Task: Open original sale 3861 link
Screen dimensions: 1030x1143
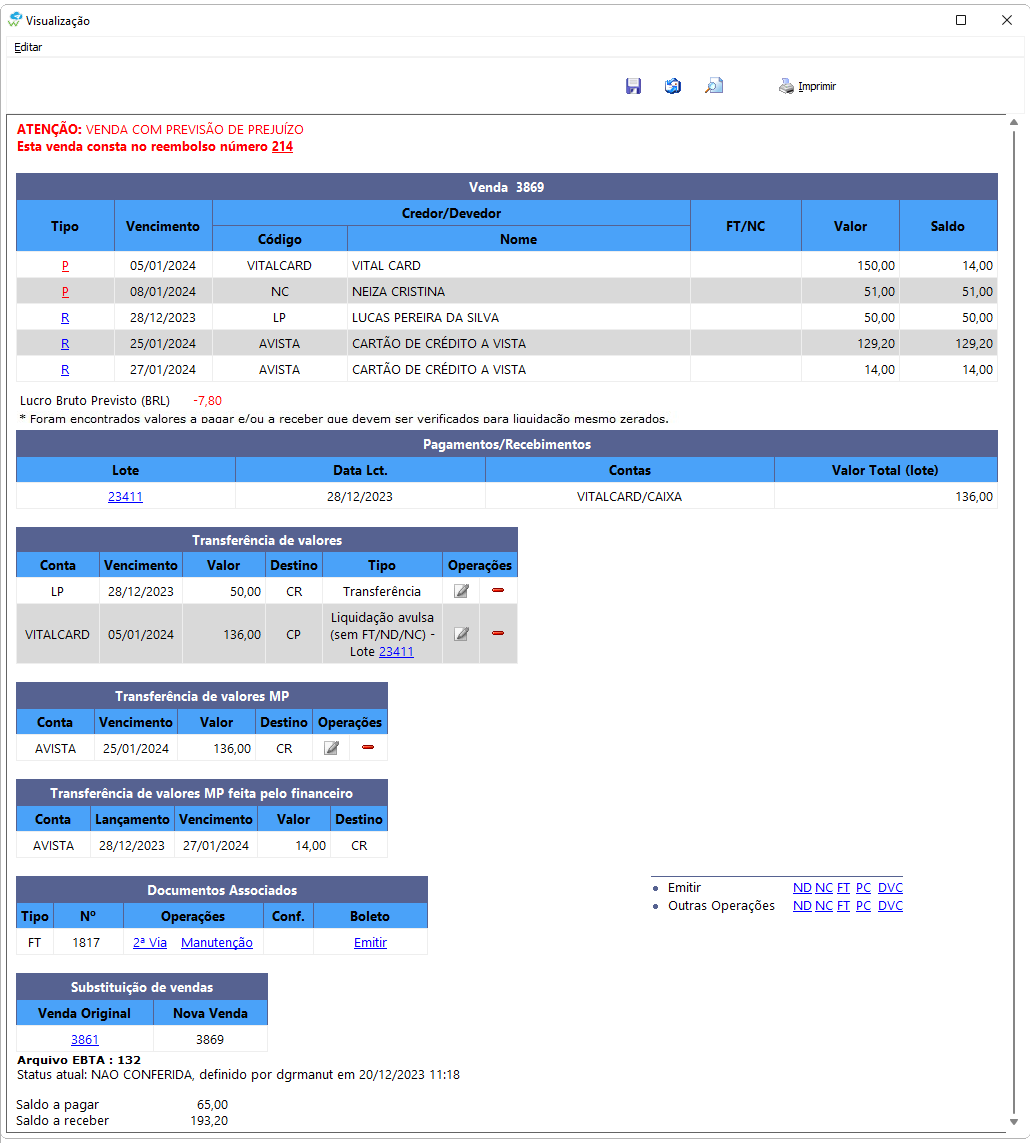Action: click(85, 1039)
